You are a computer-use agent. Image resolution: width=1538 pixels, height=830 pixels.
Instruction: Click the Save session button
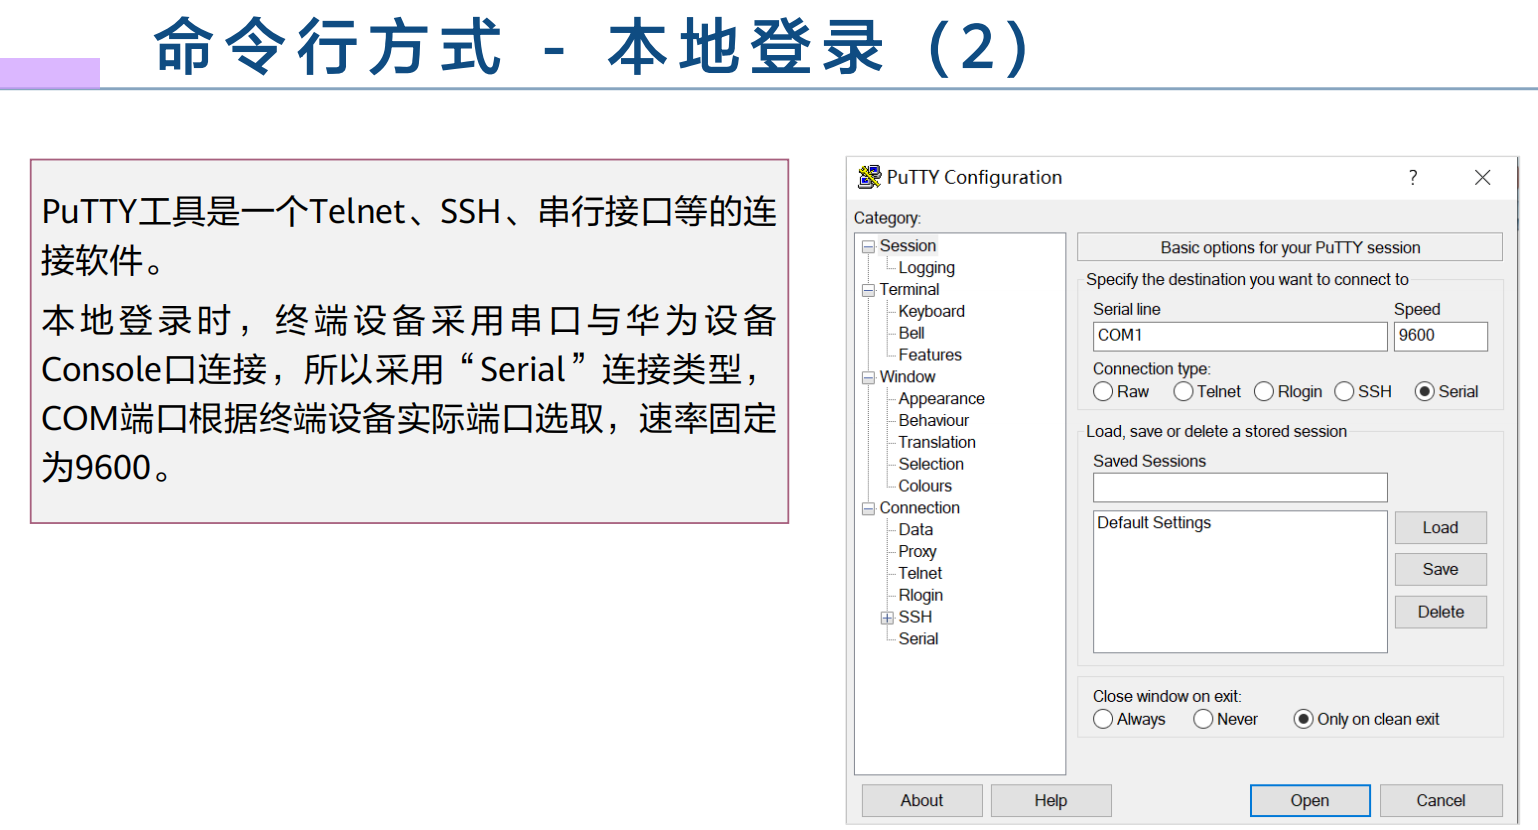coord(1440,570)
